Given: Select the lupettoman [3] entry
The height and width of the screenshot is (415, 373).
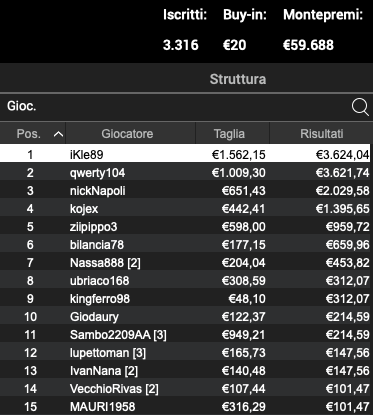Looking at the screenshot, I should (186, 352).
